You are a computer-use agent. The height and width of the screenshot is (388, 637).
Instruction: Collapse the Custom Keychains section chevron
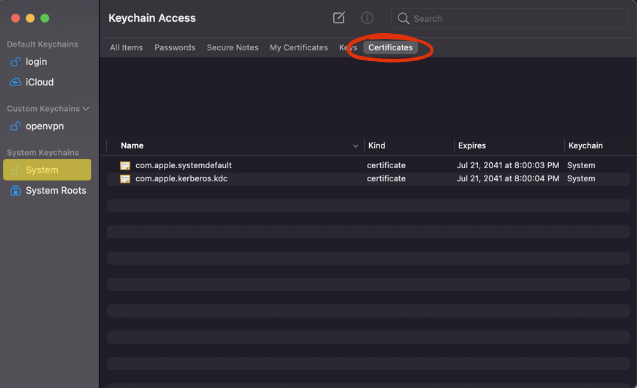[x=86, y=108]
